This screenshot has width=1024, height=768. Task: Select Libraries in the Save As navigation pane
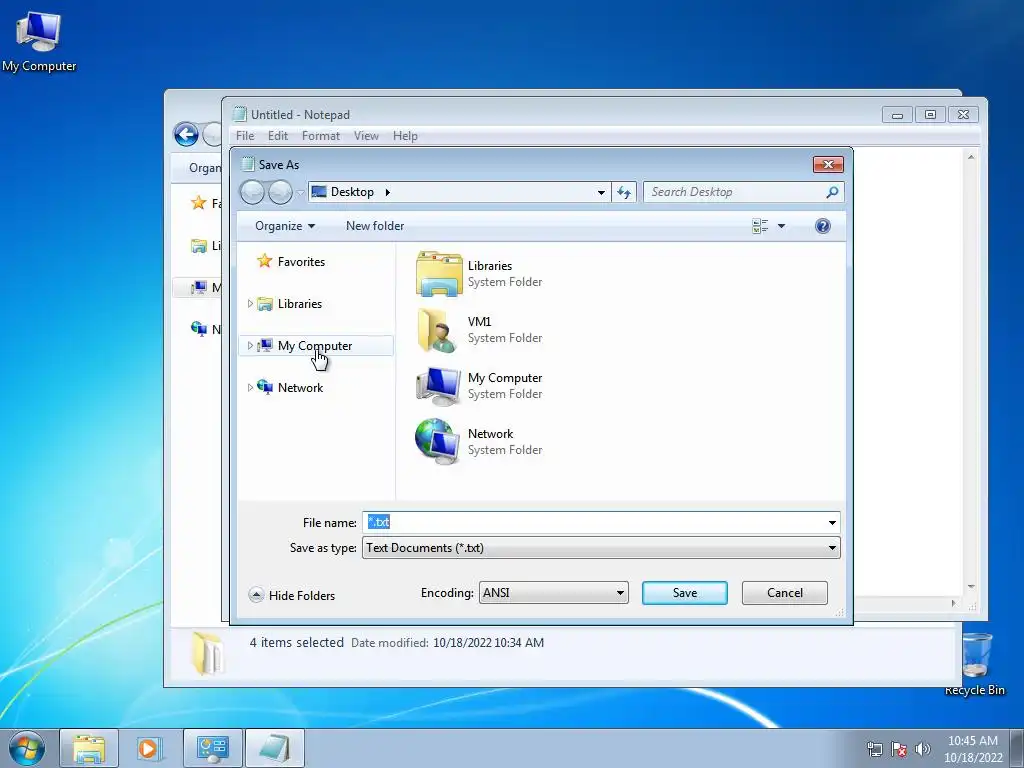coord(300,304)
